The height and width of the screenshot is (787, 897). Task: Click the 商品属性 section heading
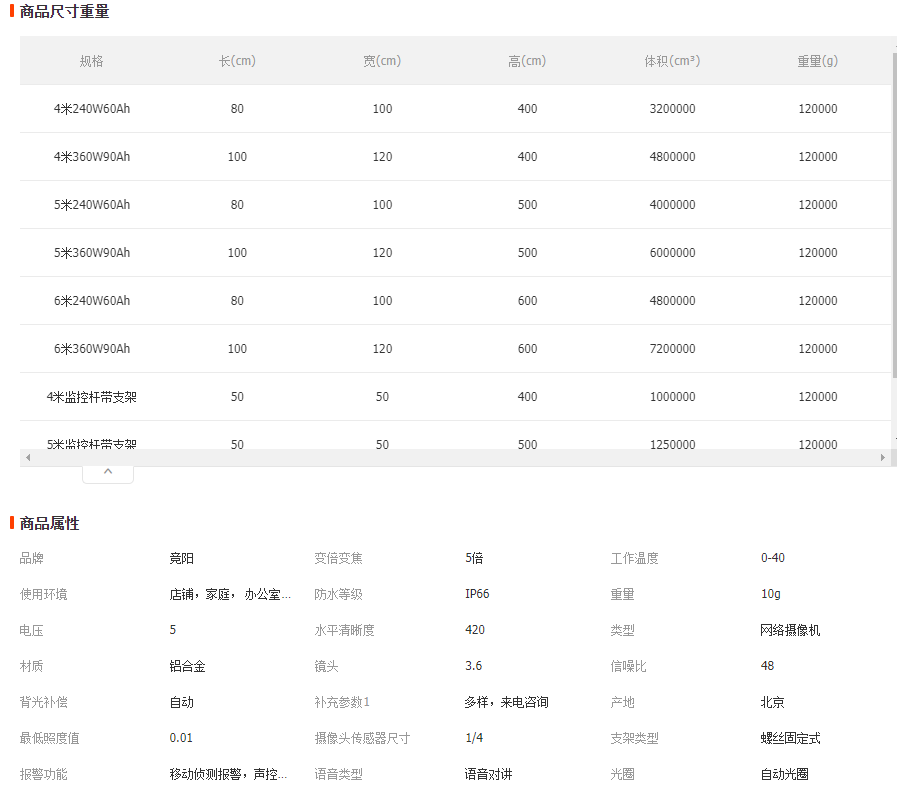[x=50, y=524]
